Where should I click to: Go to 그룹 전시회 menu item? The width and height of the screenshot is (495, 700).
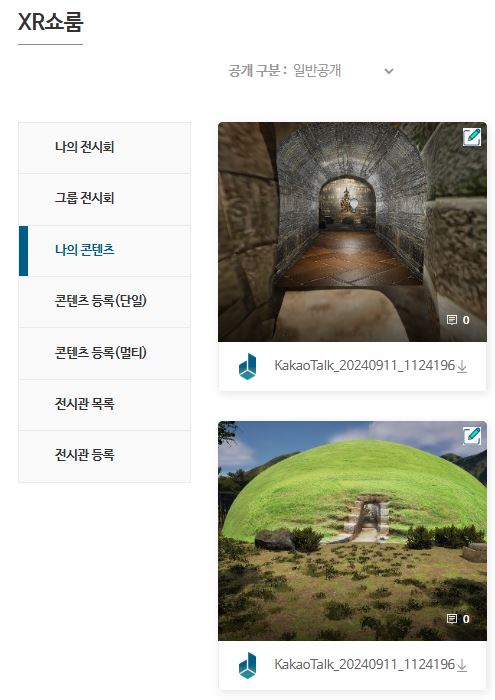click(x=104, y=199)
